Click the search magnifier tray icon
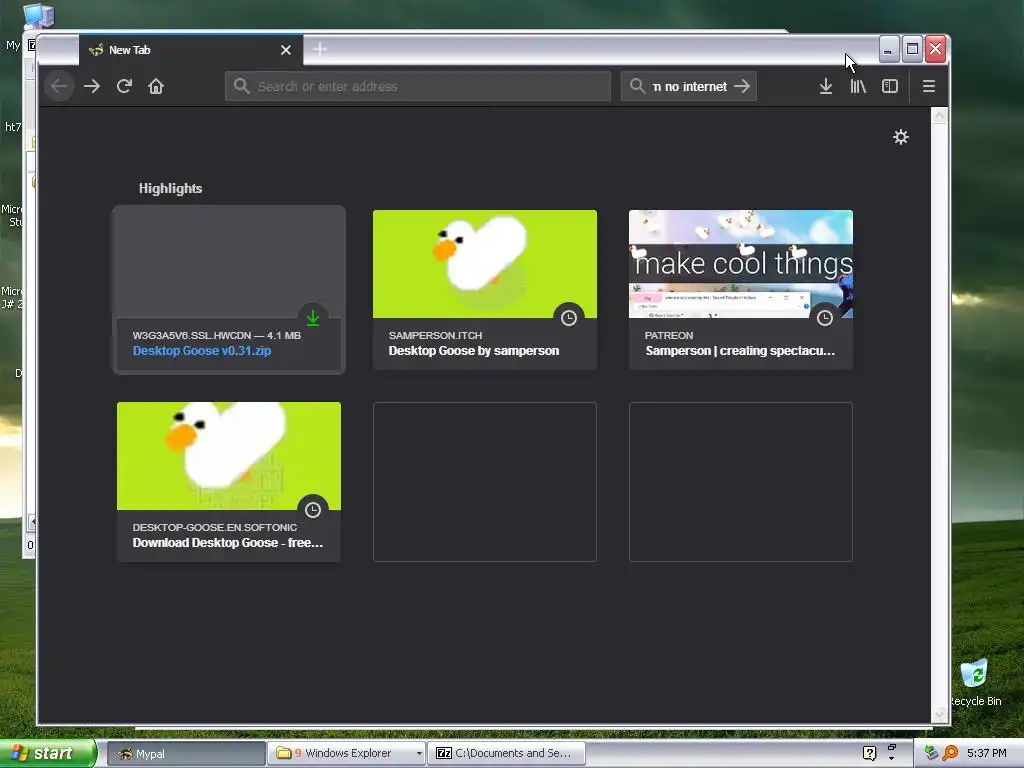Viewport: 1024px width, 768px height. [950, 753]
